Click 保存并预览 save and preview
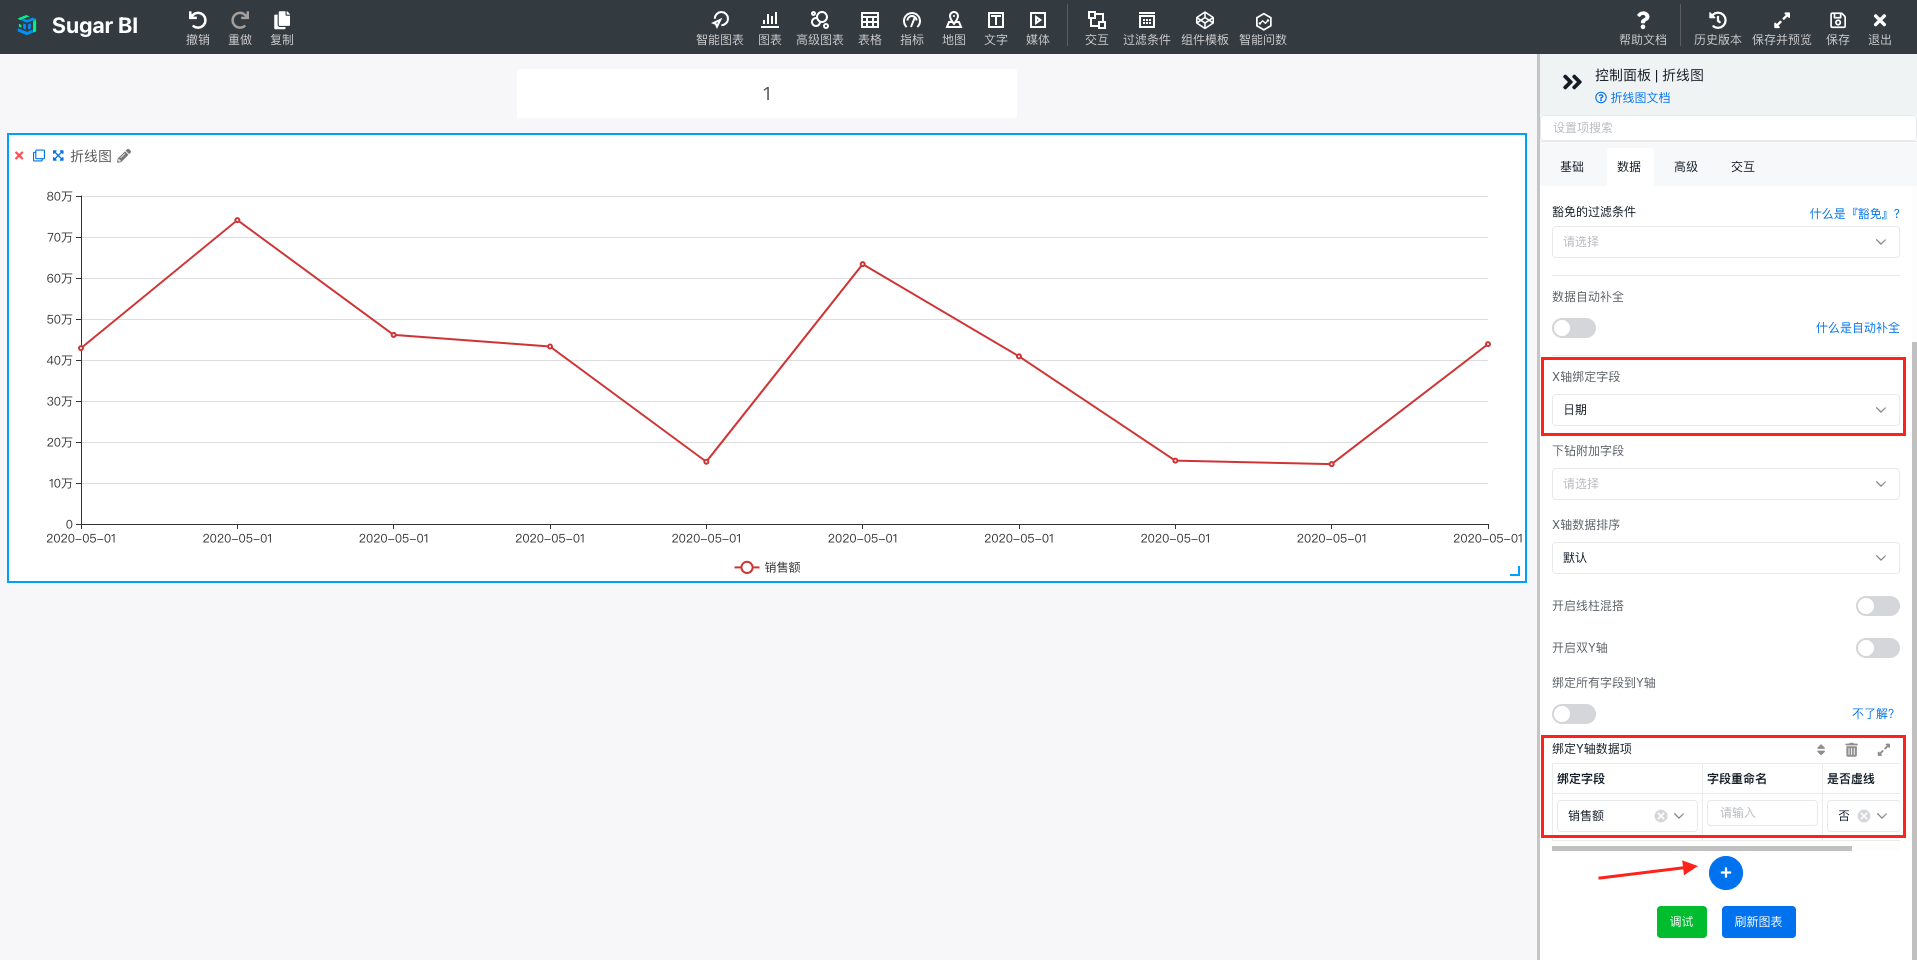Viewport: 1917px width, 960px height. pos(1782,27)
